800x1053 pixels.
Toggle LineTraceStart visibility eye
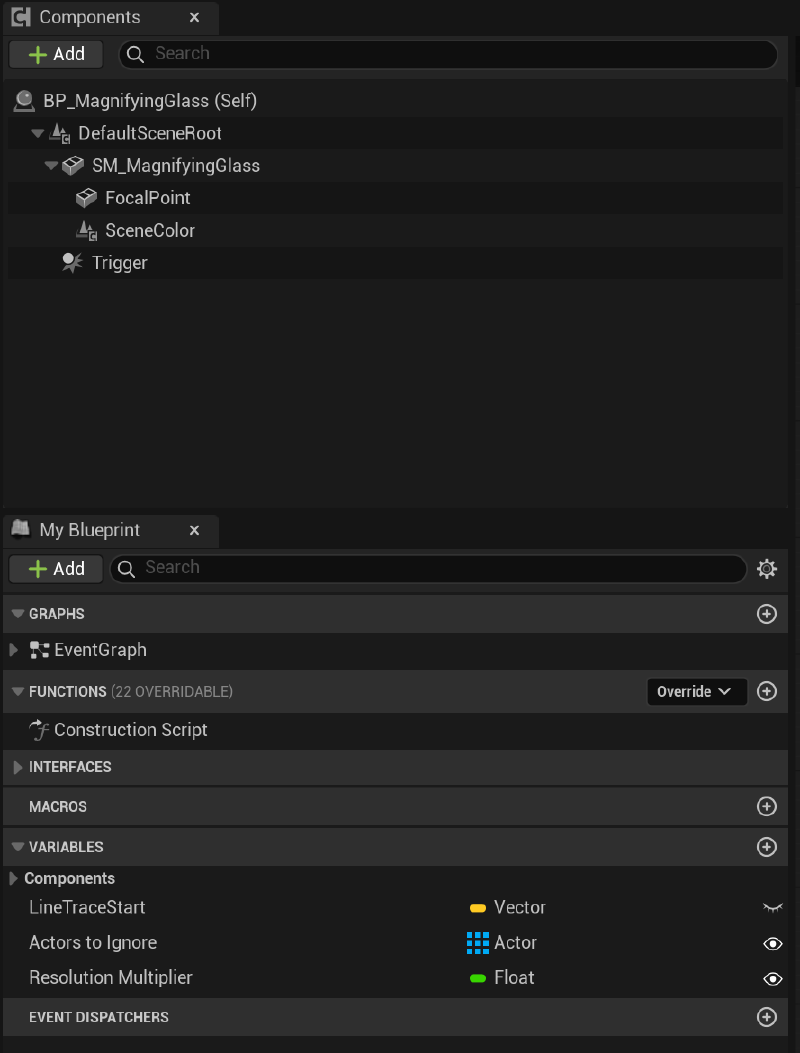click(772, 907)
